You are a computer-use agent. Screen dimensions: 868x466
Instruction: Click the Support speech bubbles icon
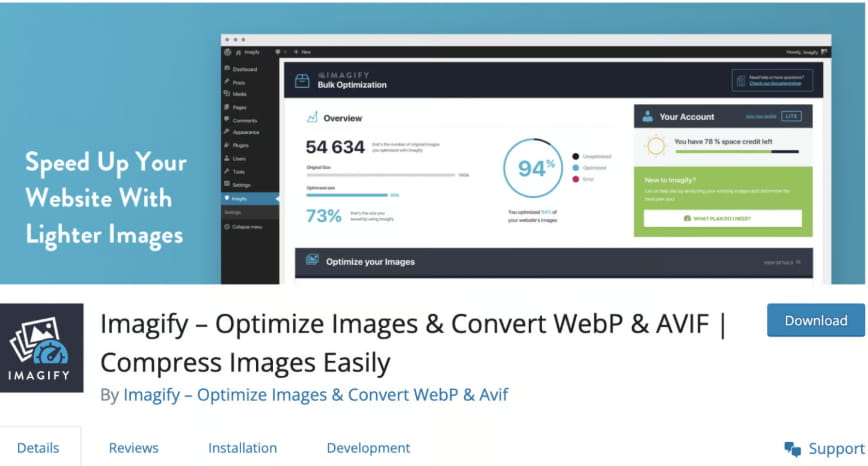point(793,449)
